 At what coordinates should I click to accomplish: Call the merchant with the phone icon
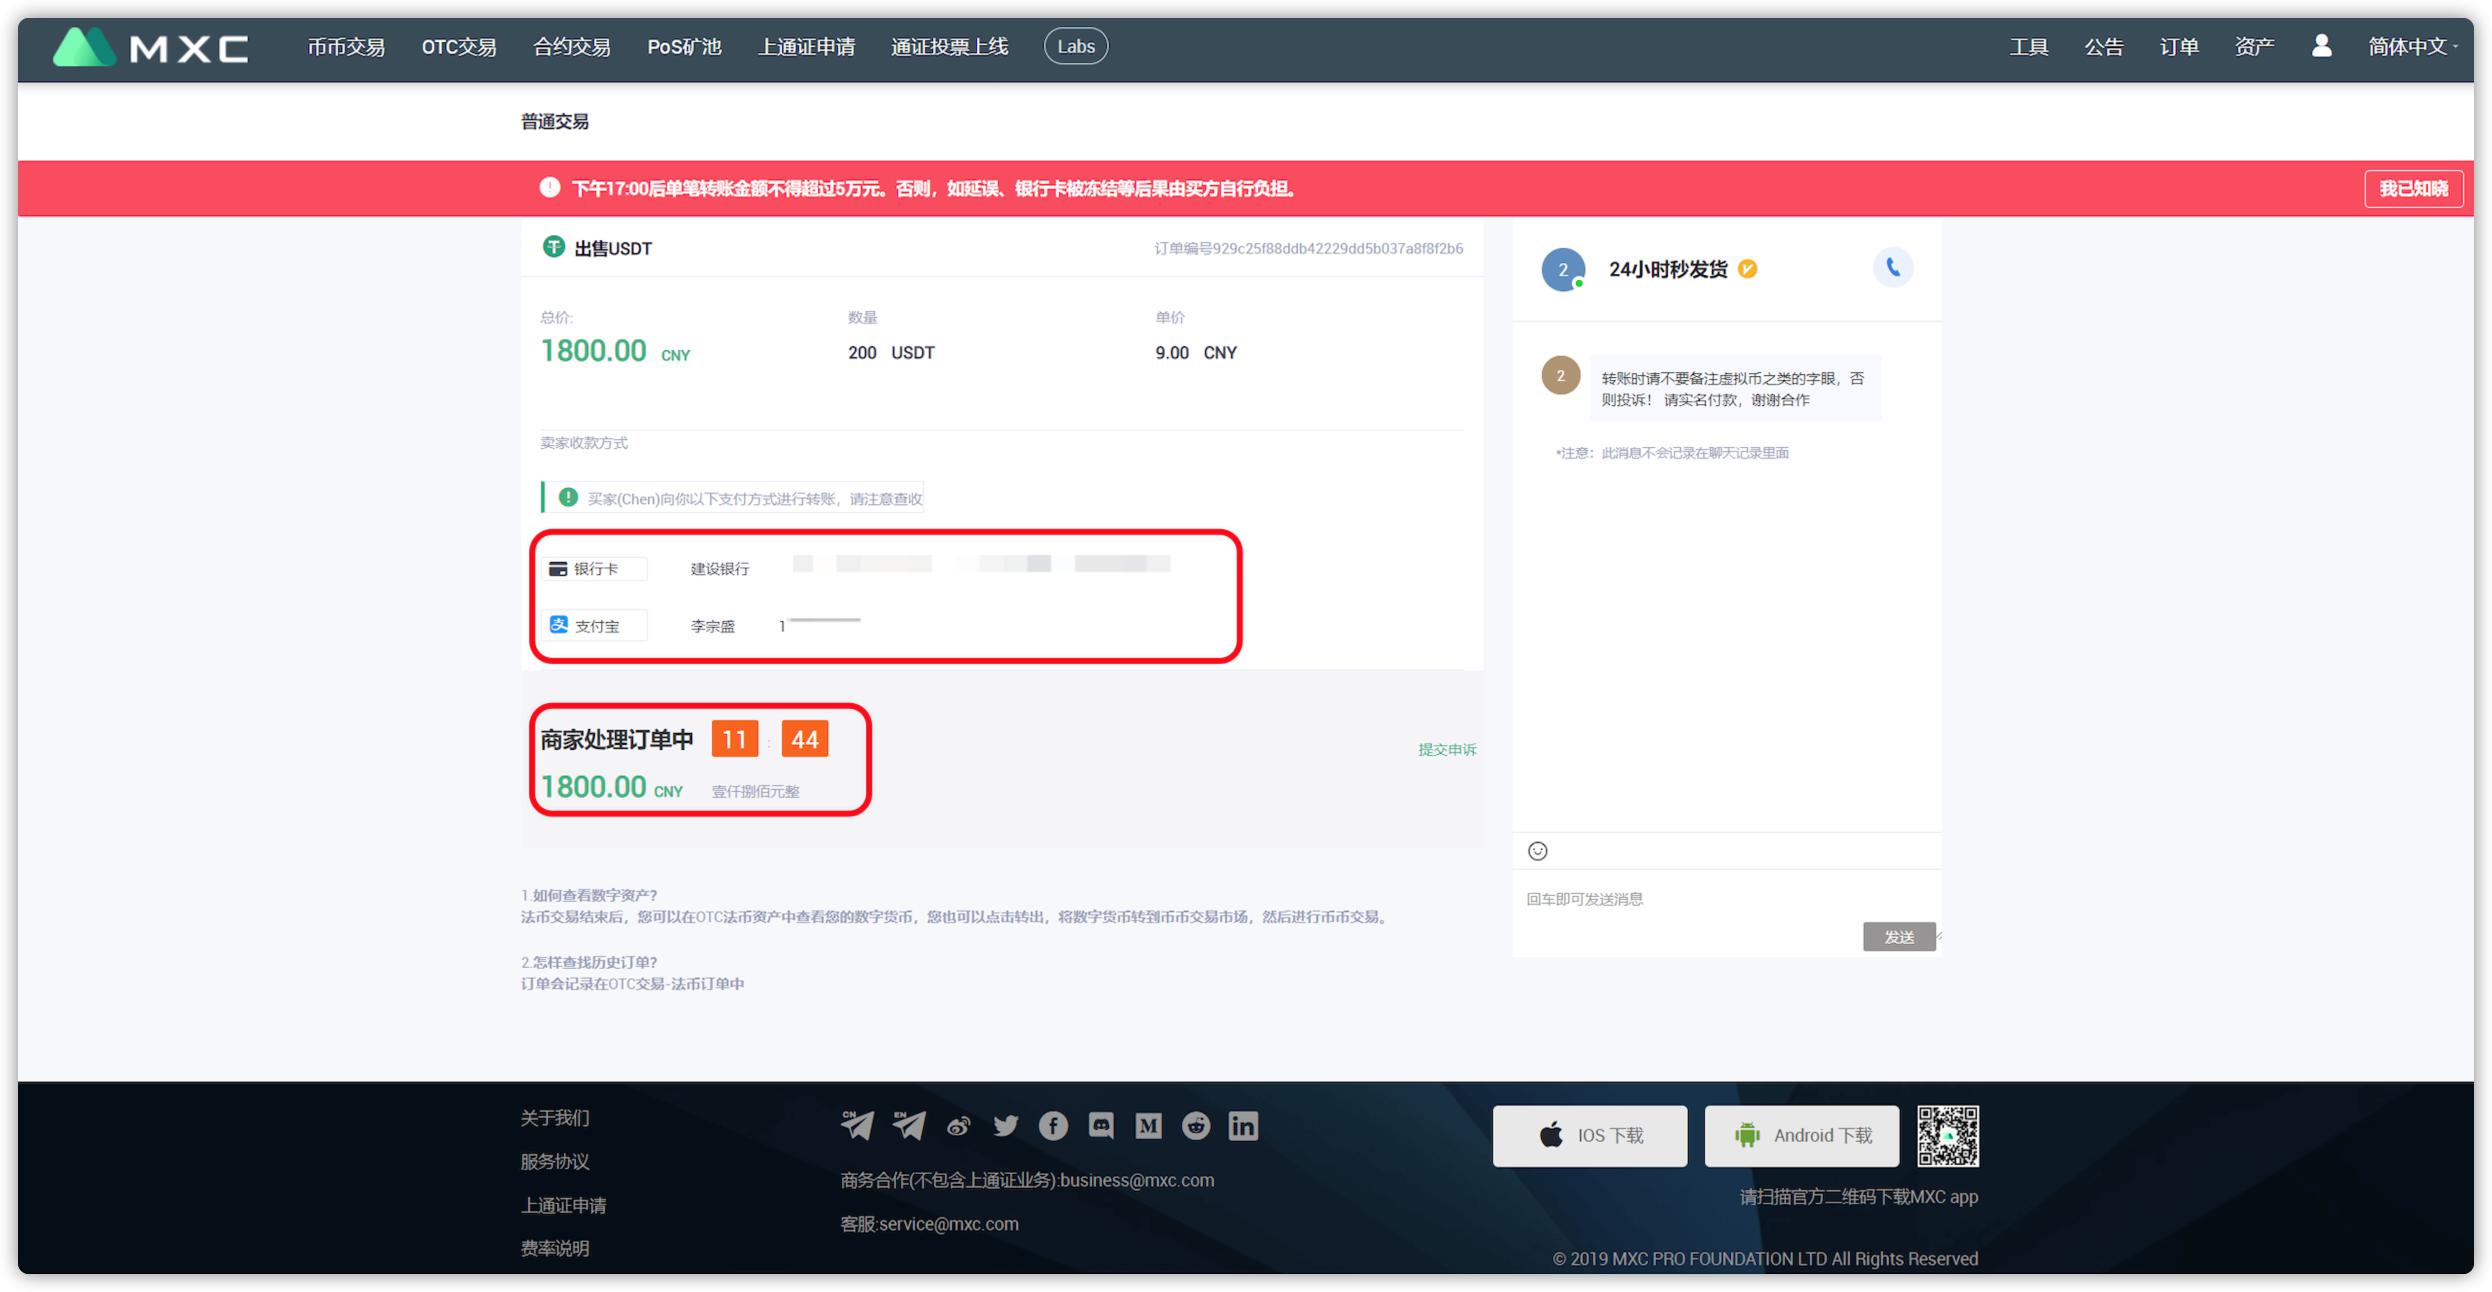[x=1892, y=267]
